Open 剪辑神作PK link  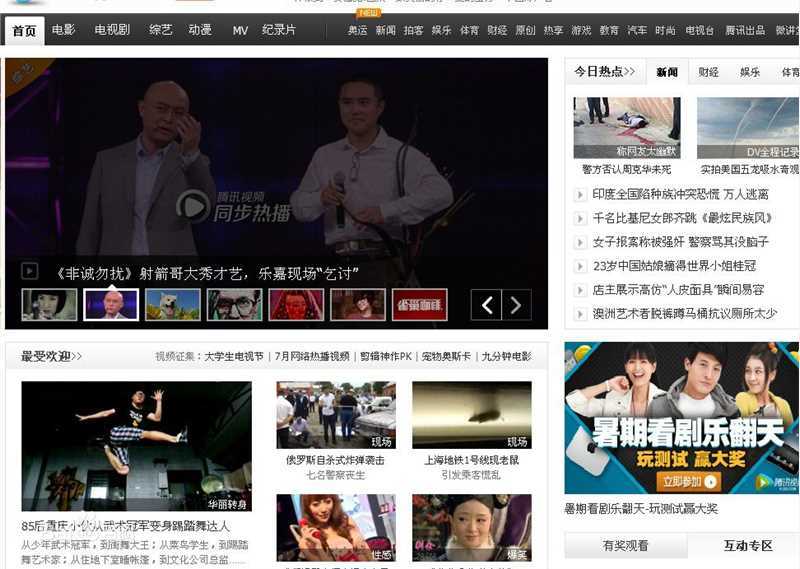tap(386, 356)
